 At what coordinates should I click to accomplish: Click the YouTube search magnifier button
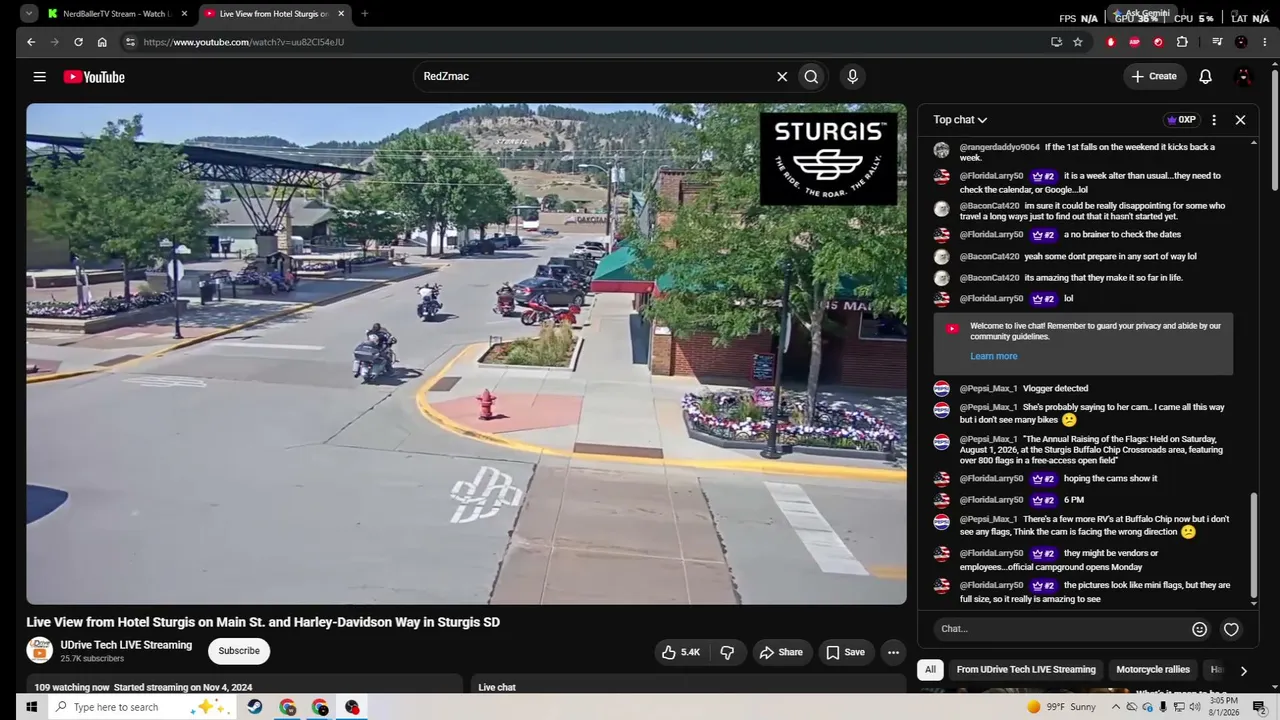point(811,77)
